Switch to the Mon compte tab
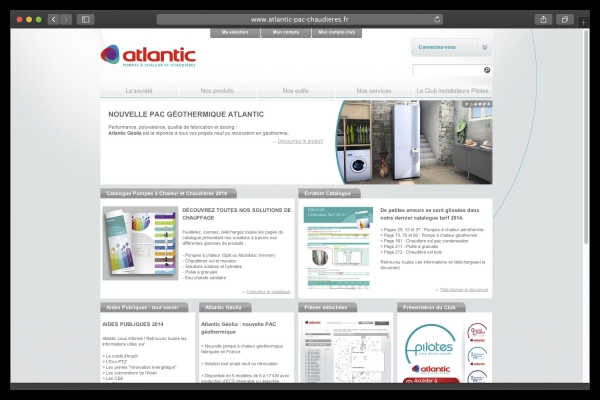Screen dimensions: 600x400 click(x=285, y=32)
